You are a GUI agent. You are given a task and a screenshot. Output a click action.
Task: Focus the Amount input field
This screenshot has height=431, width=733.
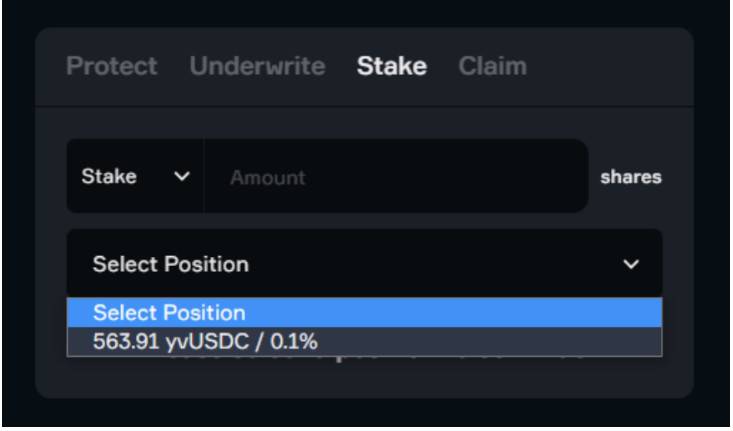[396, 176]
